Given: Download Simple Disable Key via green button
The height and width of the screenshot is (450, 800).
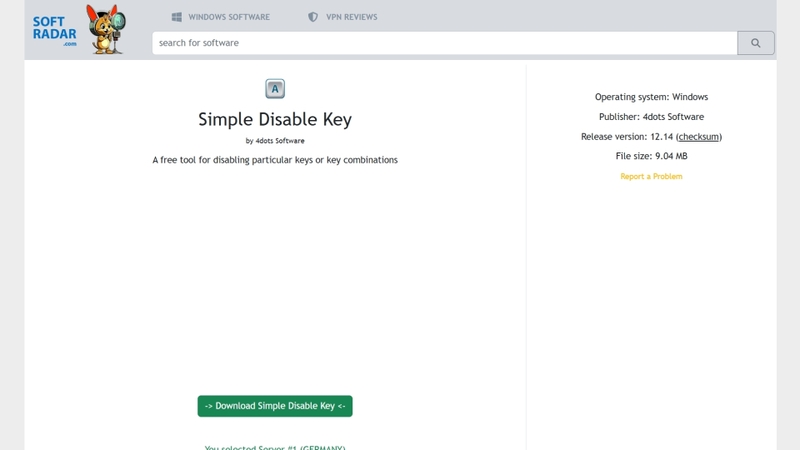Looking at the screenshot, I should pos(275,406).
